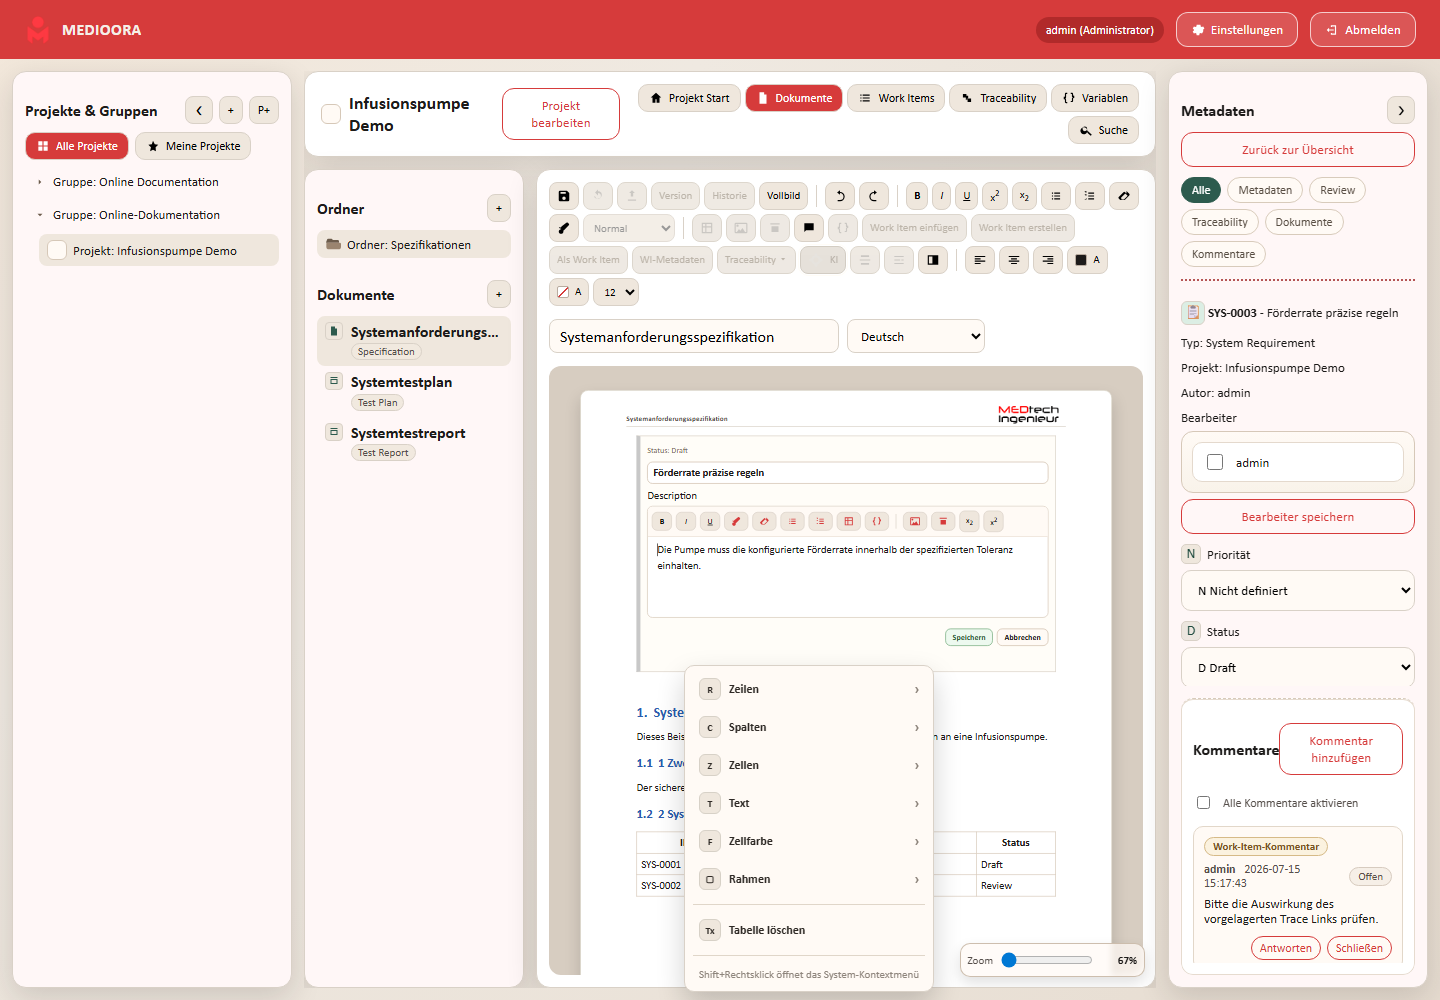1440x1000 pixels.
Task: Expand the Gruppe: Online Documentation tree node
Action: pos(40,182)
